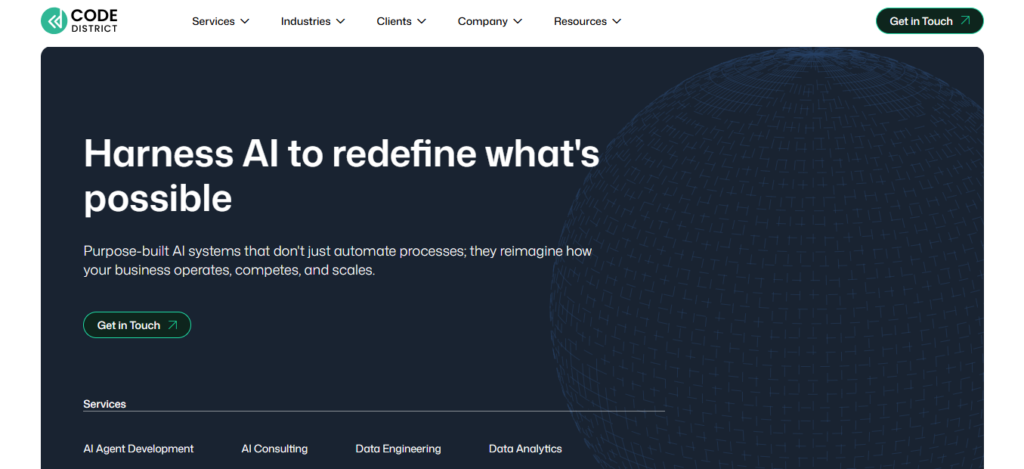Open the Resources nav menu label

coord(579,21)
